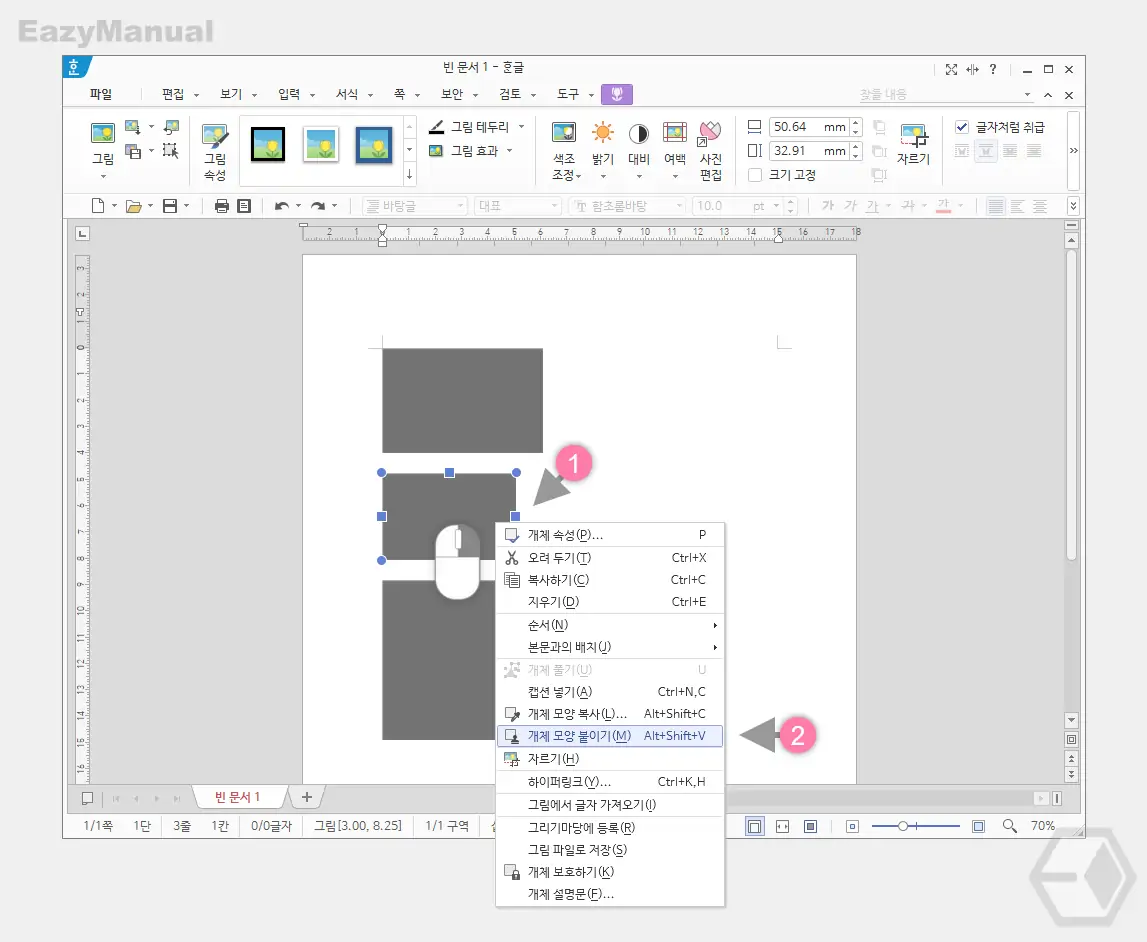Choose 개체 보호하기(K) in context menu
The image size is (1147, 942).
pos(610,872)
